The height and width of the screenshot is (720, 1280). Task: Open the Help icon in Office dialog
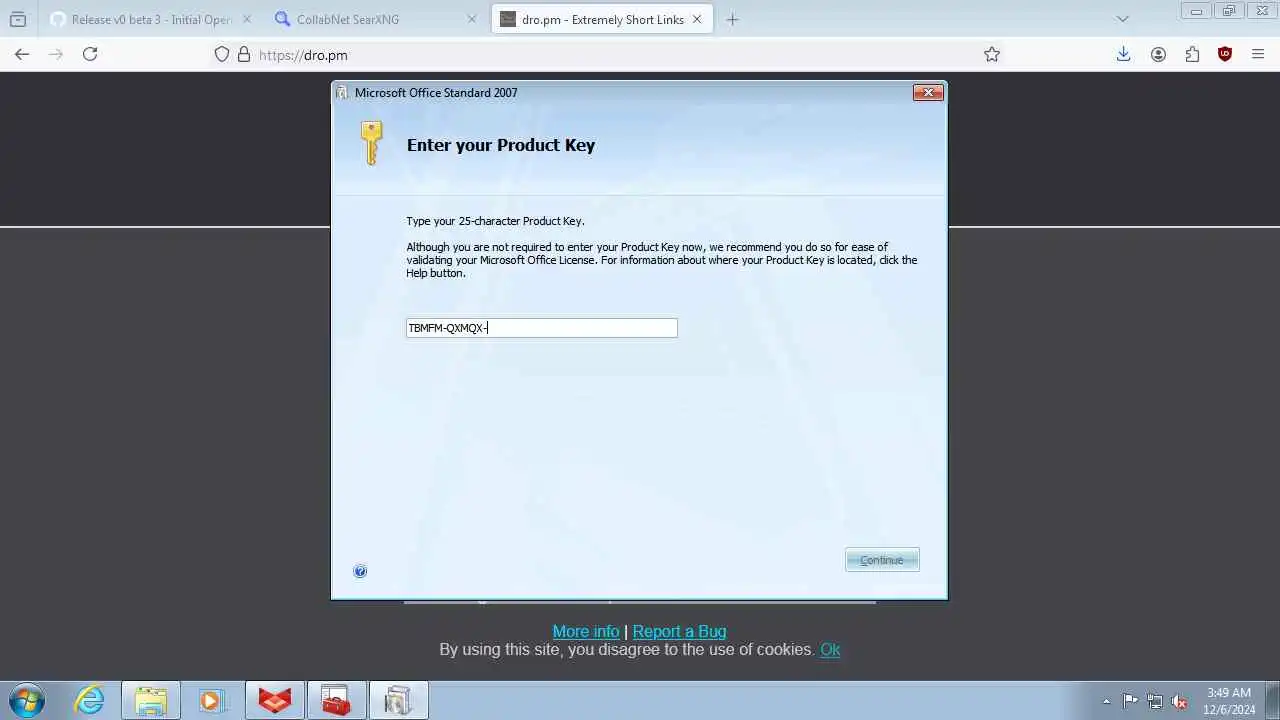[x=360, y=571]
